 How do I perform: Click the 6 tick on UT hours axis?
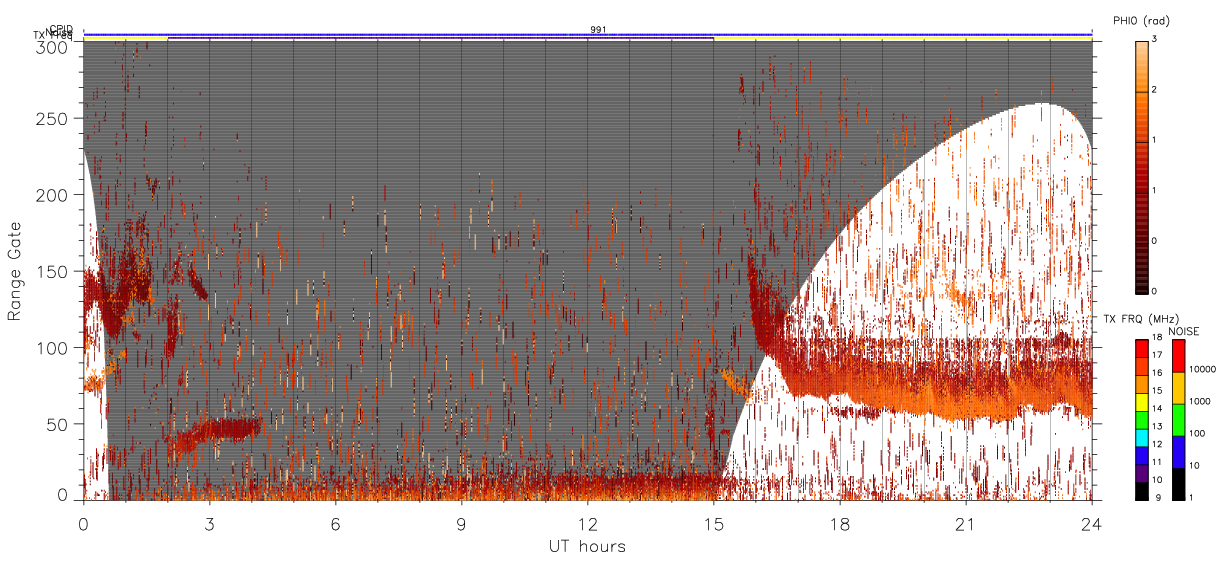click(335, 524)
